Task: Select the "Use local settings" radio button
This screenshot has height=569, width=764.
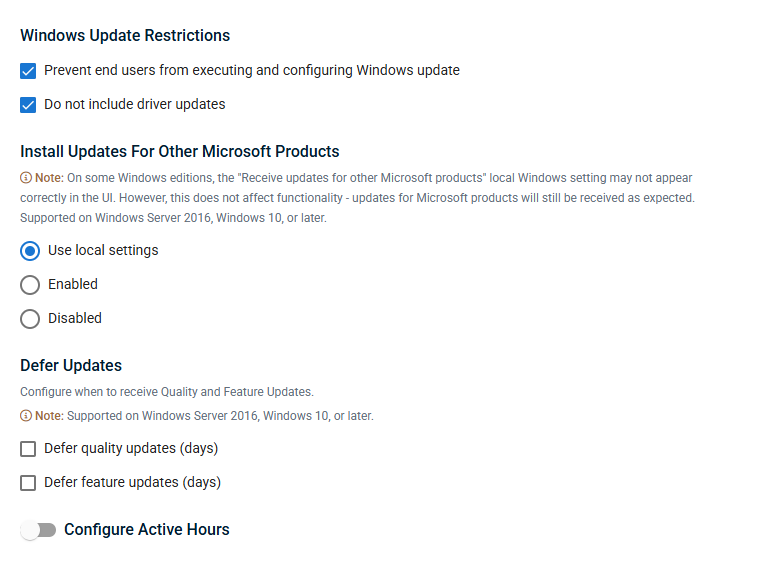Action: coord(30,251)
